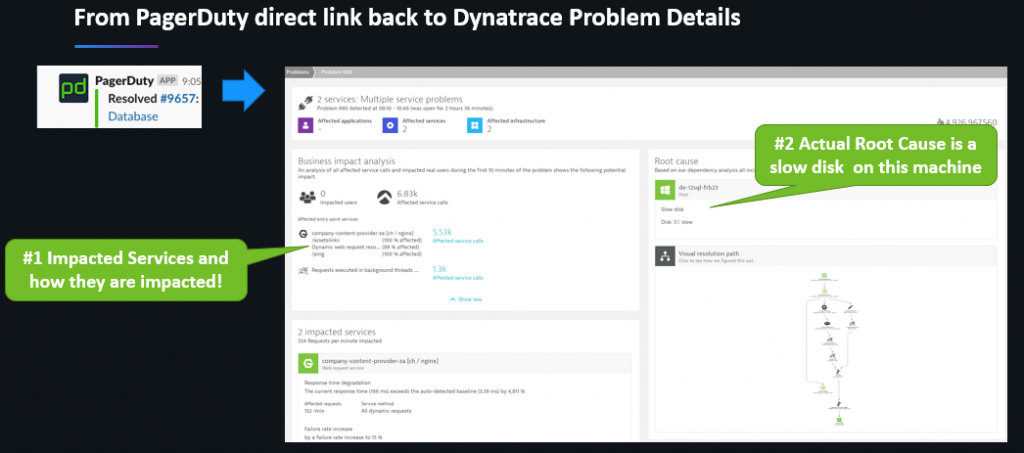Click the bottom green host node in graph
Image resolution: width=1024 pixels, height=453 pixels.
[837, 420]
